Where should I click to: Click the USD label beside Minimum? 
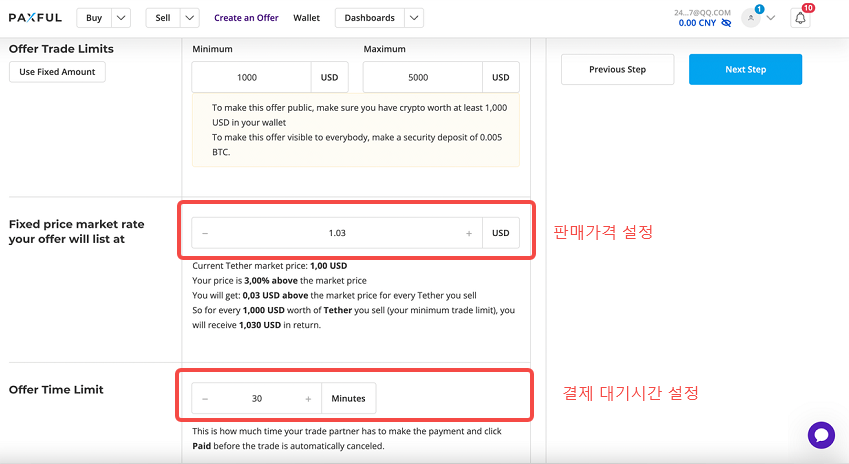[x=329, y=77]
